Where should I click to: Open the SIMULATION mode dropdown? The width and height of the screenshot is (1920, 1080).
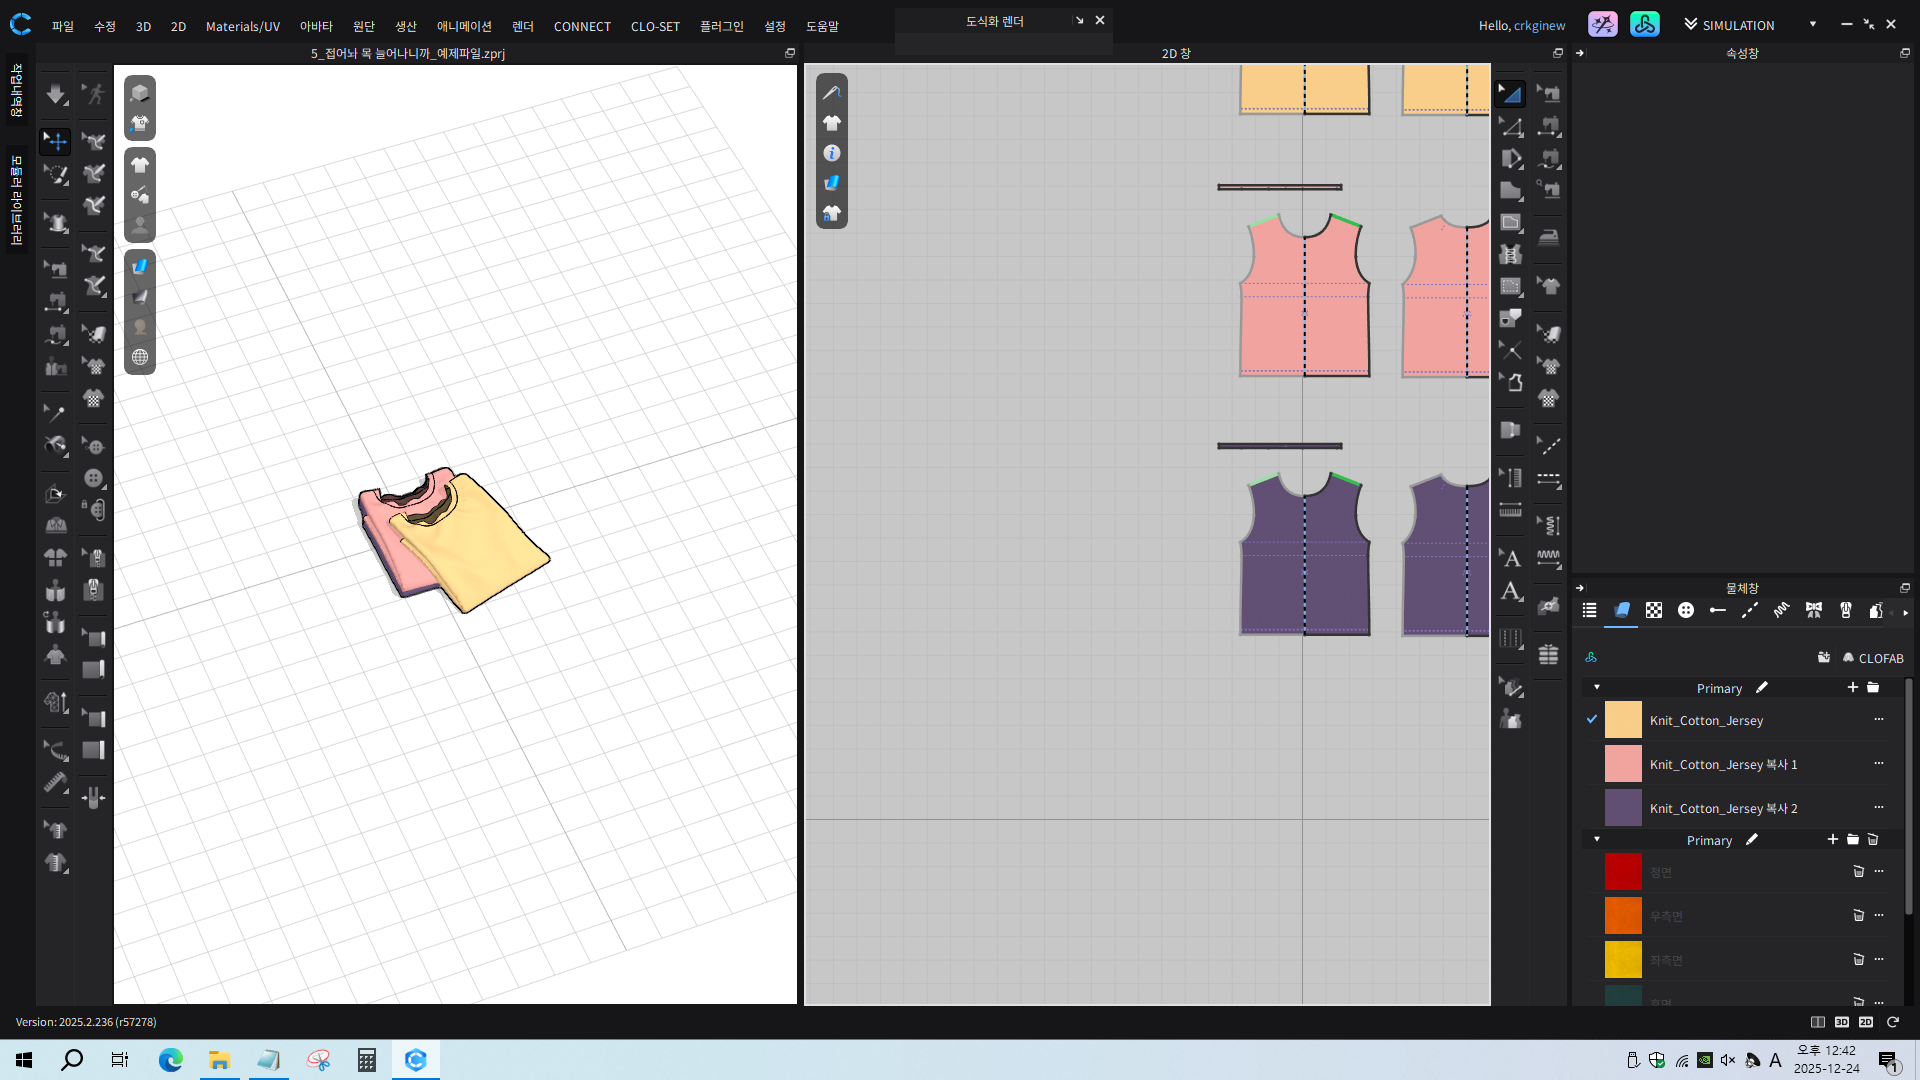click(x=1812, y=25)
